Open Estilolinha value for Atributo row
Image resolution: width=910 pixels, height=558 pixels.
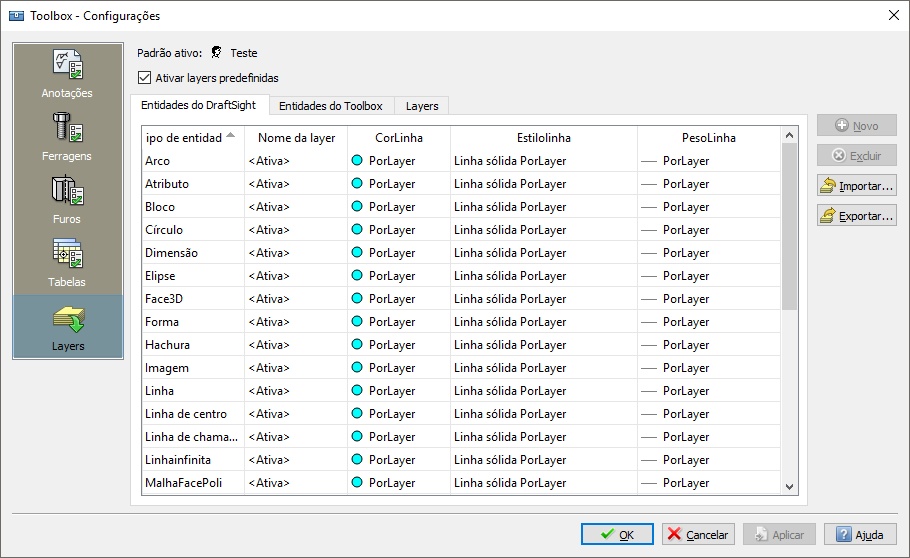coord(544,183)
